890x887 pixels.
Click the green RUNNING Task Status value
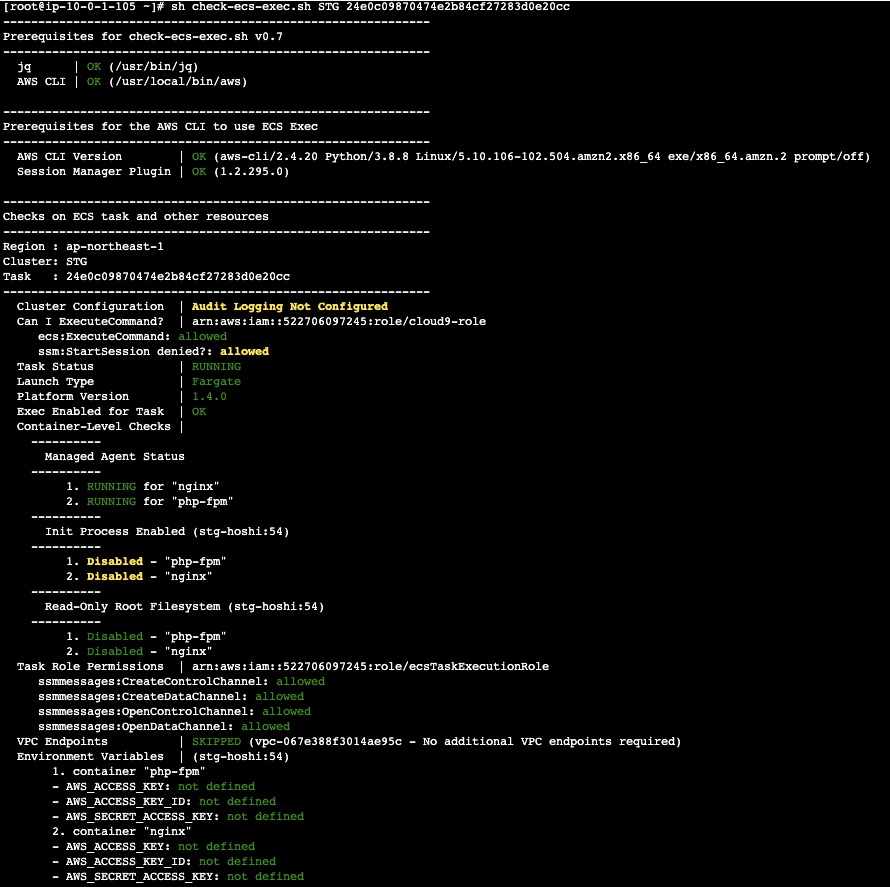(216, 367)
